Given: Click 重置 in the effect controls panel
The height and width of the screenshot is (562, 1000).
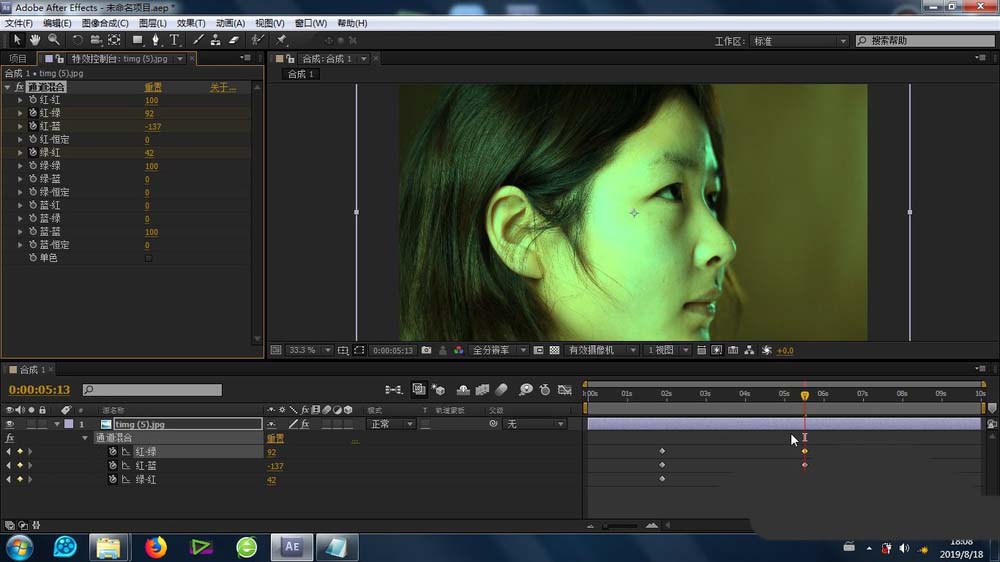Looking at the screenshot, I should coord(153,87).
